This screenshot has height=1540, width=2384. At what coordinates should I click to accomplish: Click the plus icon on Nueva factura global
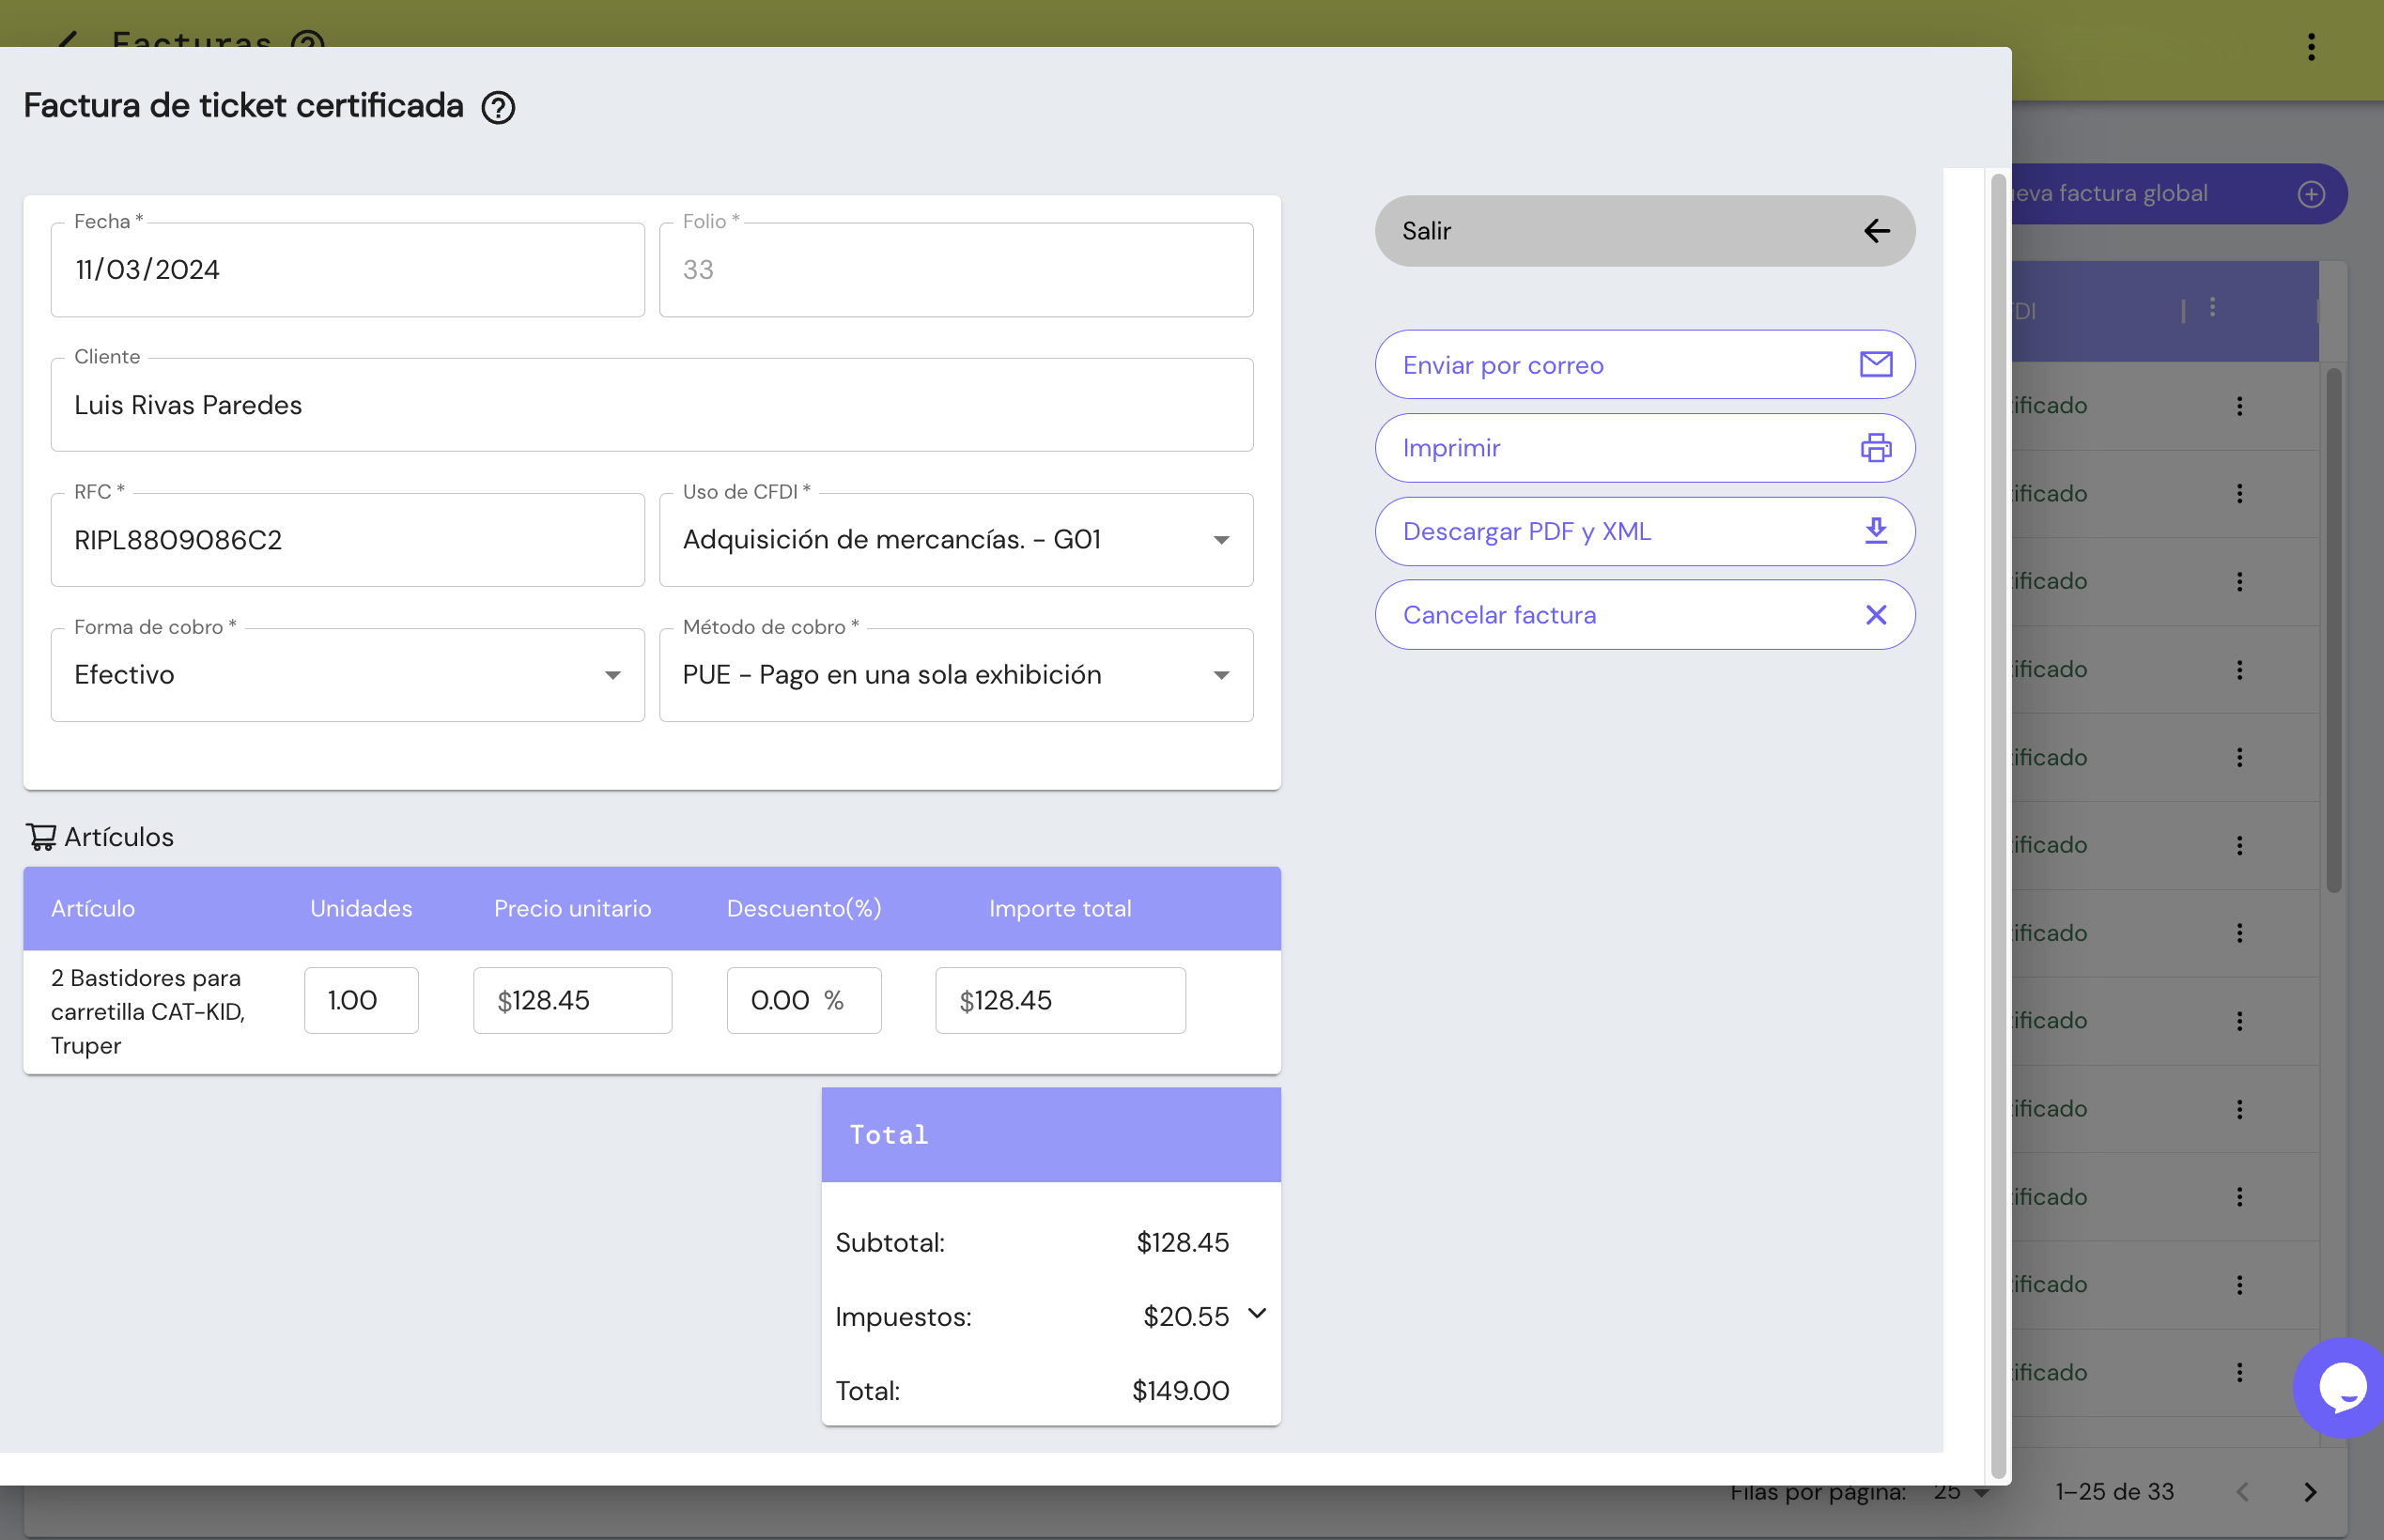(2311, 194)
